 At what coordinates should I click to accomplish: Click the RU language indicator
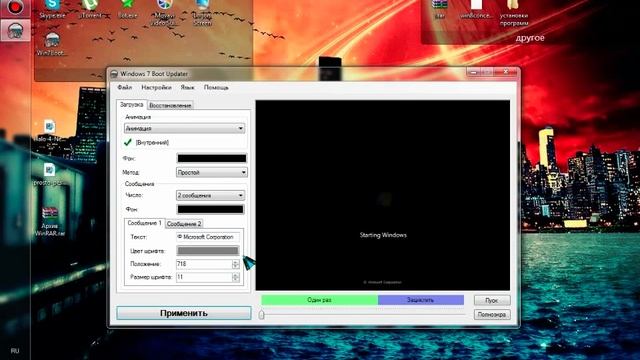15,351
